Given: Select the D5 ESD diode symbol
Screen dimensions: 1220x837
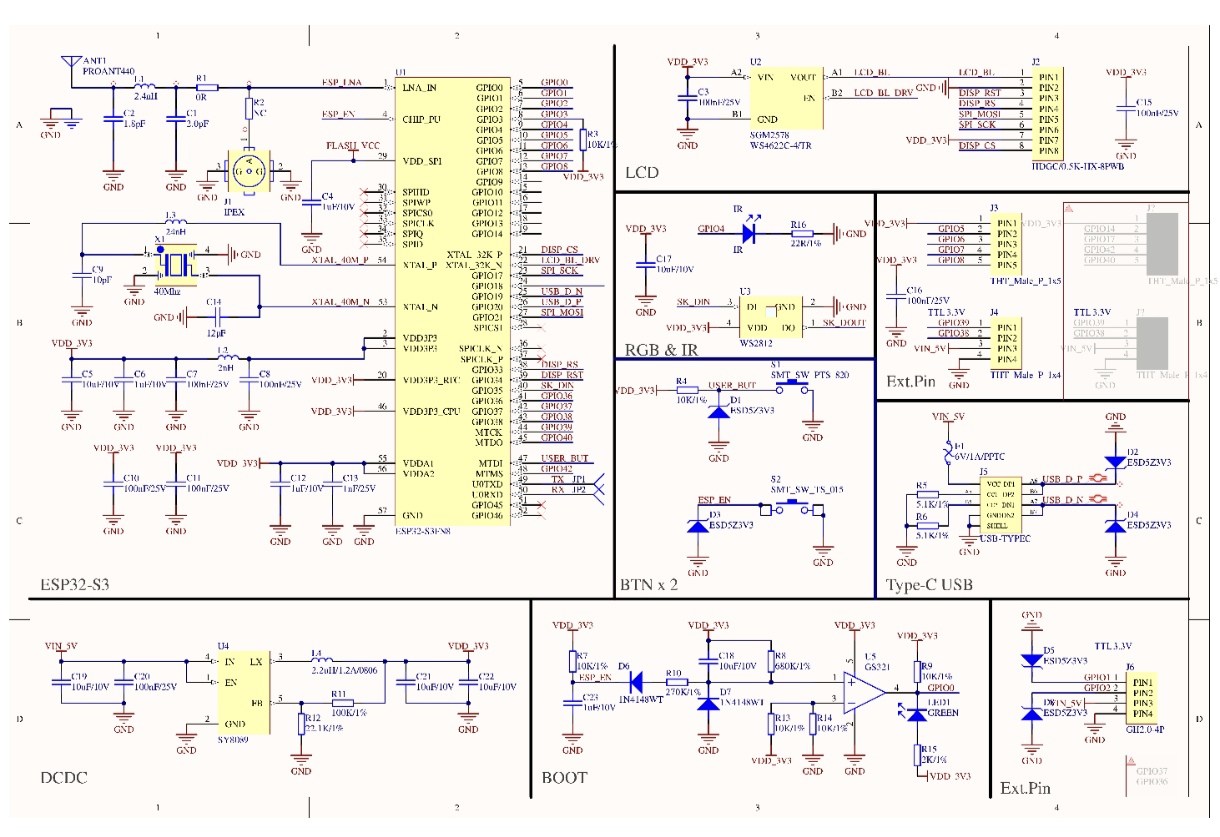Looking at the screenshot, I should tap(1033, 661).
